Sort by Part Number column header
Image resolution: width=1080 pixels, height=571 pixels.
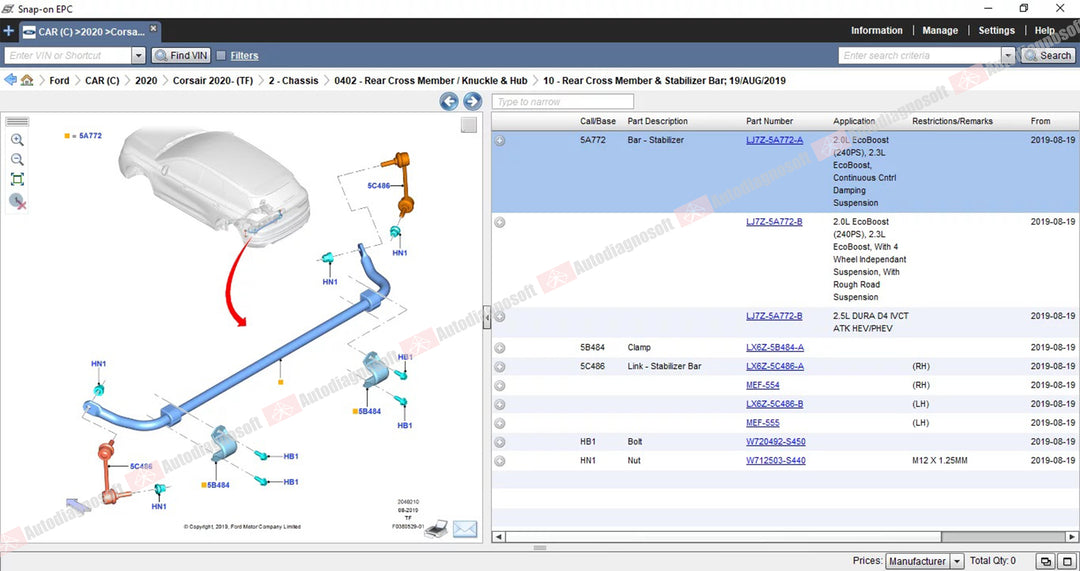pyautogui.click(x=769, y=121)
